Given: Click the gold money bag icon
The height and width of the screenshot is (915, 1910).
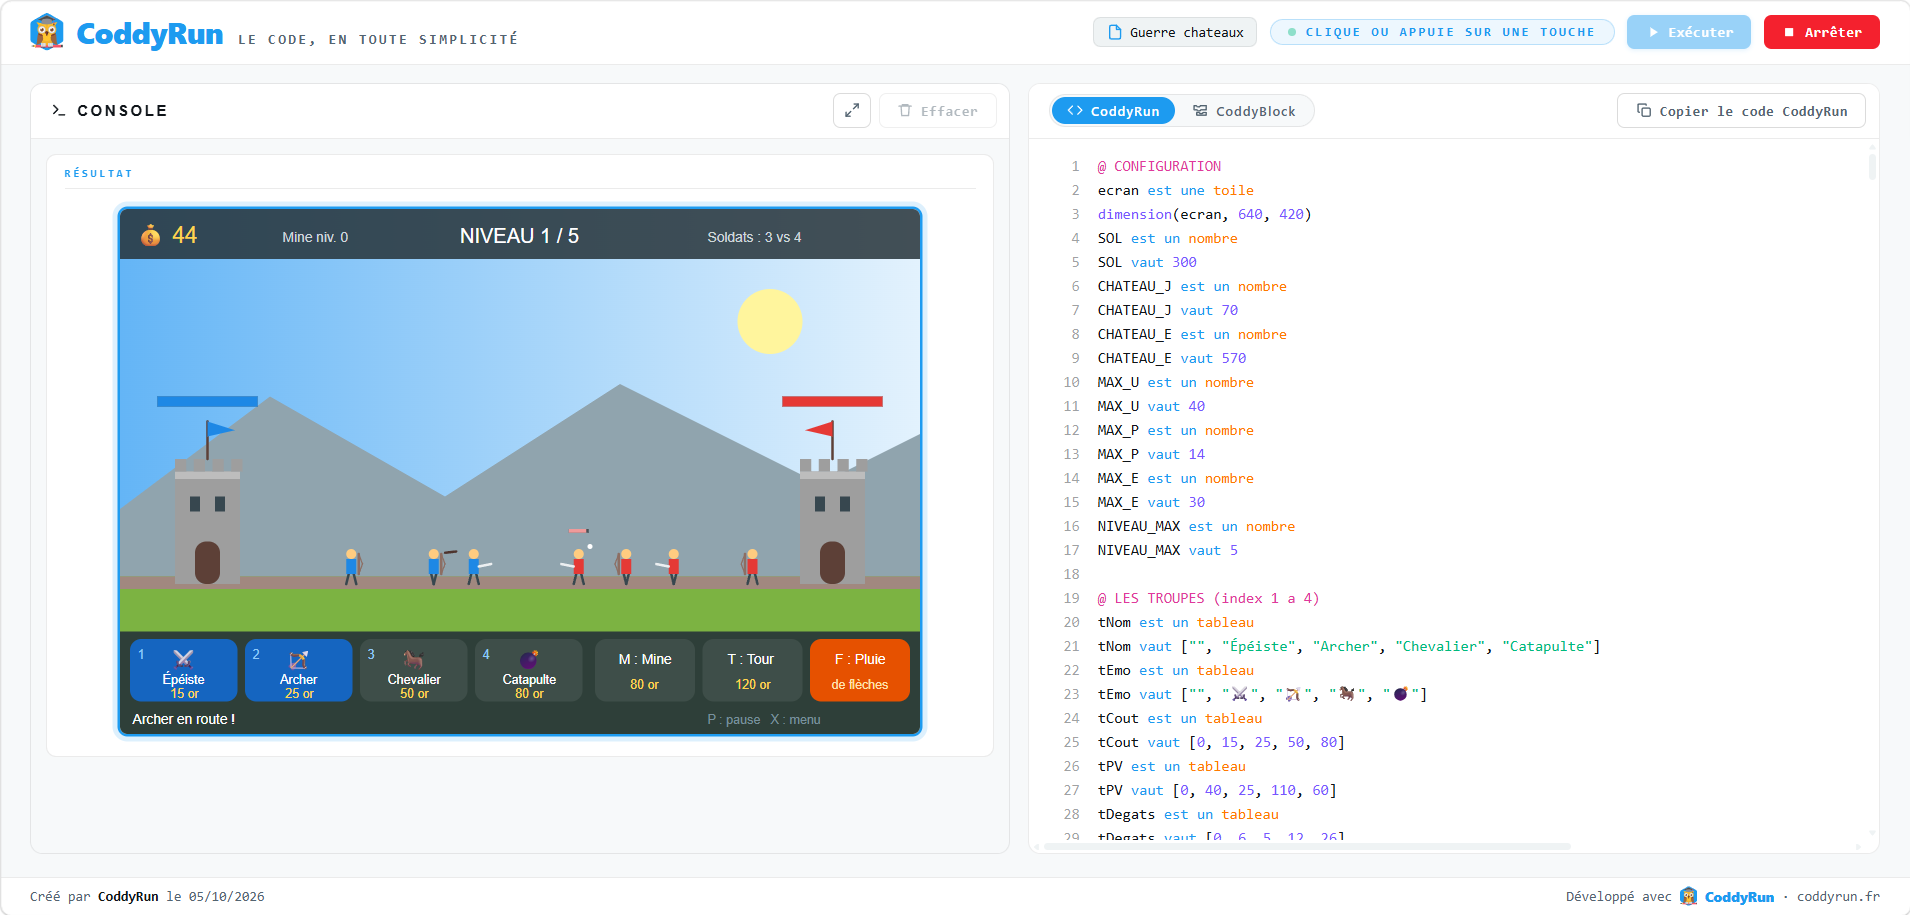Looking at the screenshot, I should 150,236.
